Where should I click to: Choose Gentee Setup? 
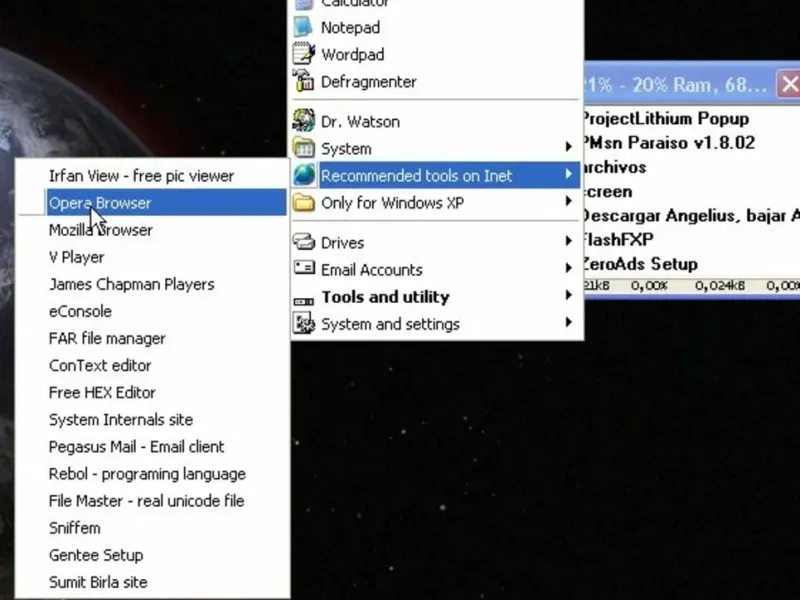pyautogui.click(x=153, y=555)
